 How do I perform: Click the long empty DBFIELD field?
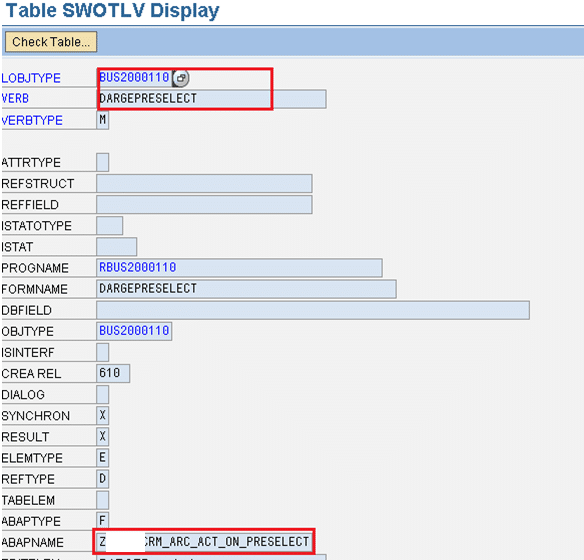(313, 310)
